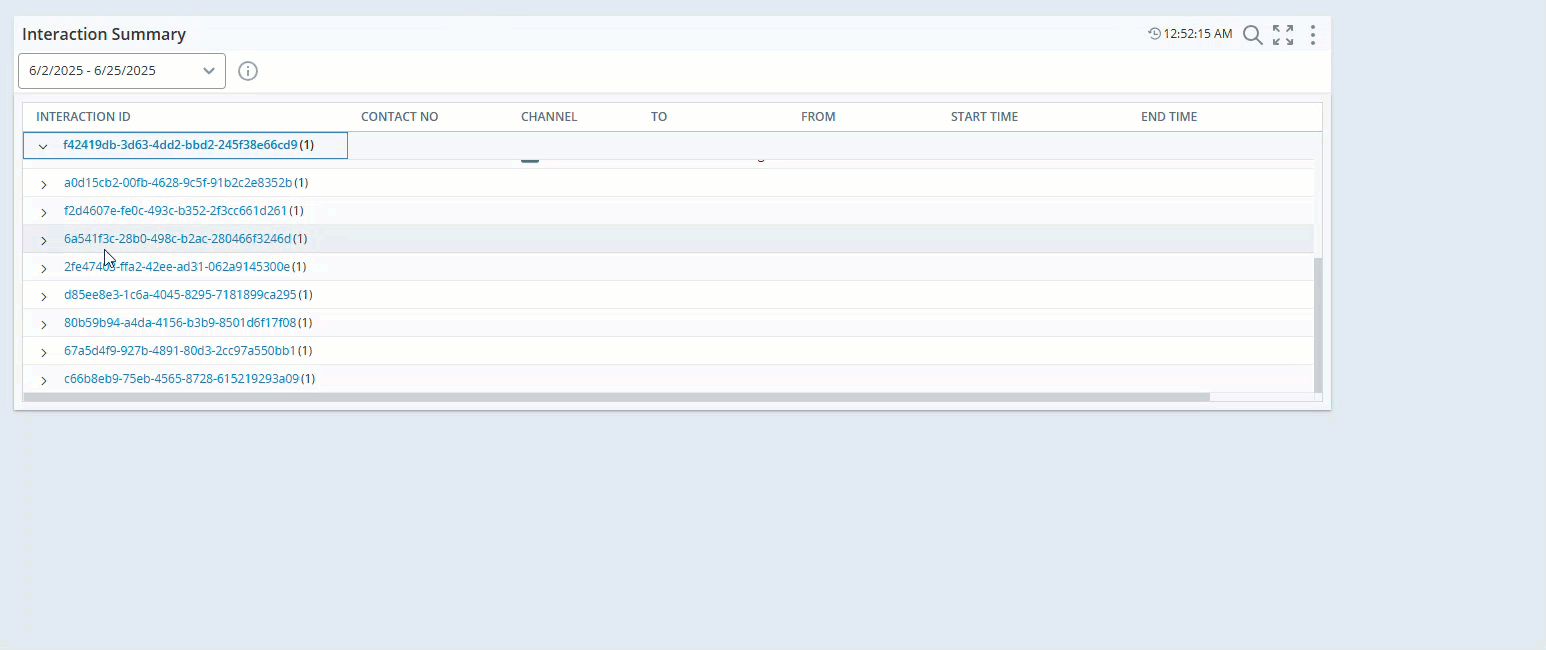Click the CHANNEL column header
This screenshot has height=650, width=1546.
549,117
